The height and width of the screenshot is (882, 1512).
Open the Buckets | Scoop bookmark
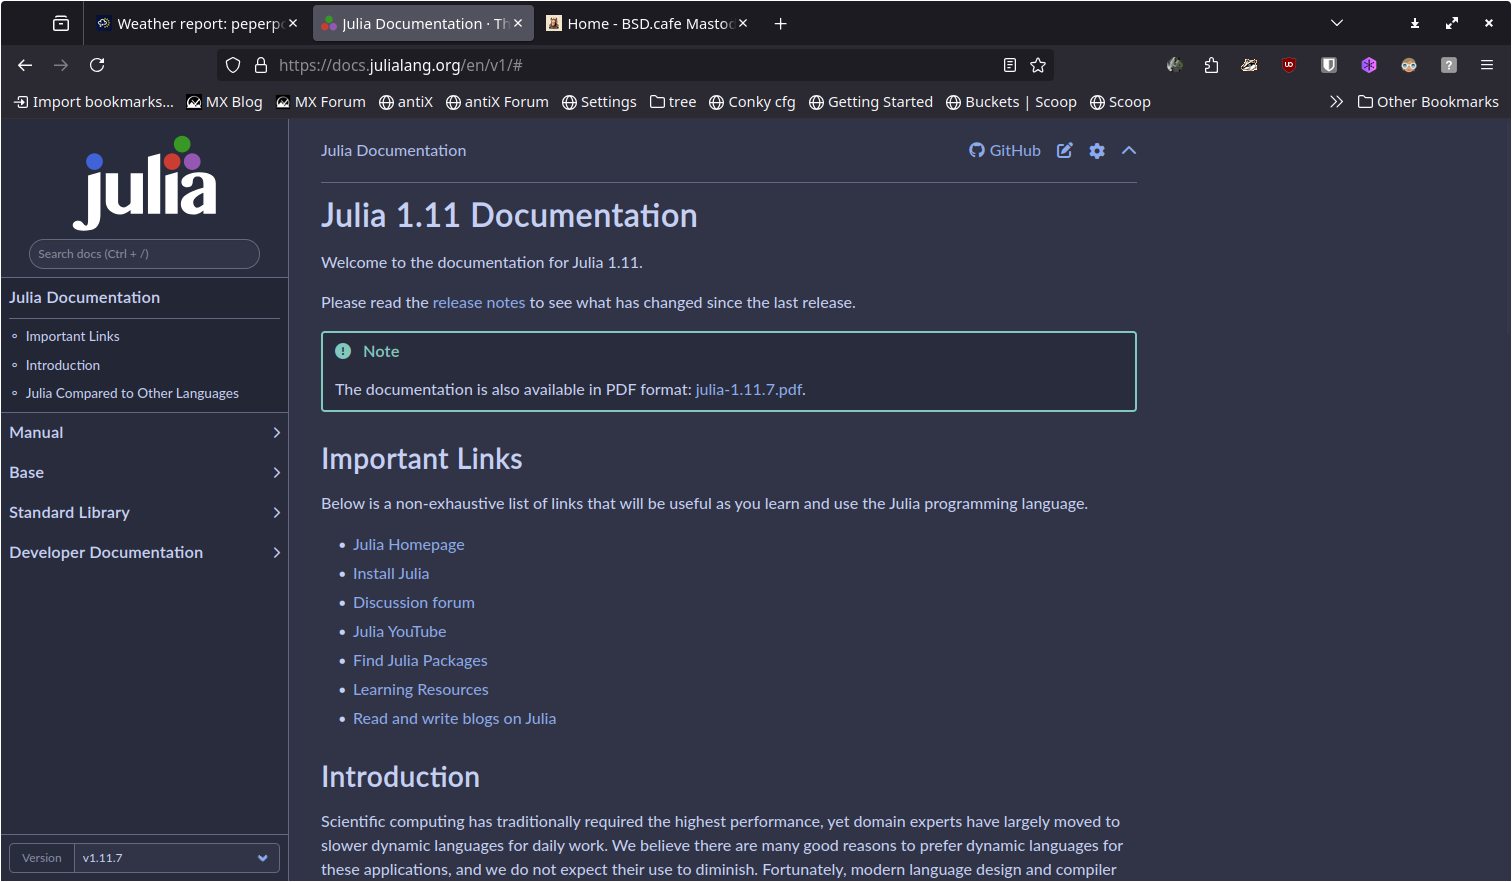[x=1011, y=101]
